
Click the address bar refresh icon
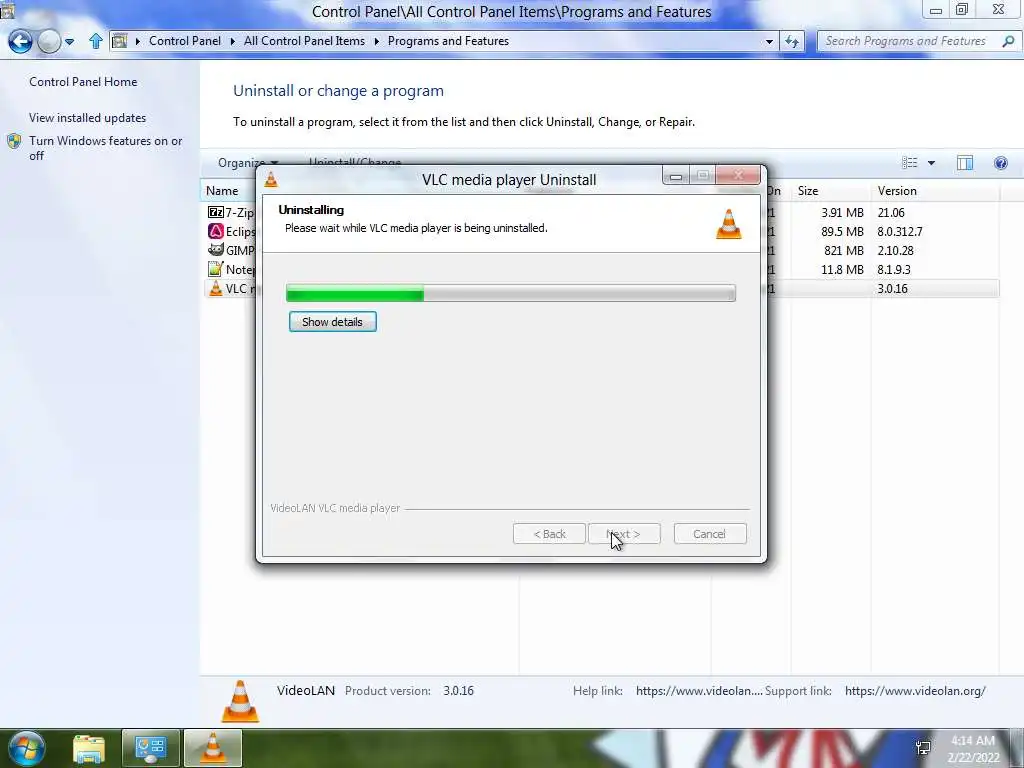tap(792, 41)
